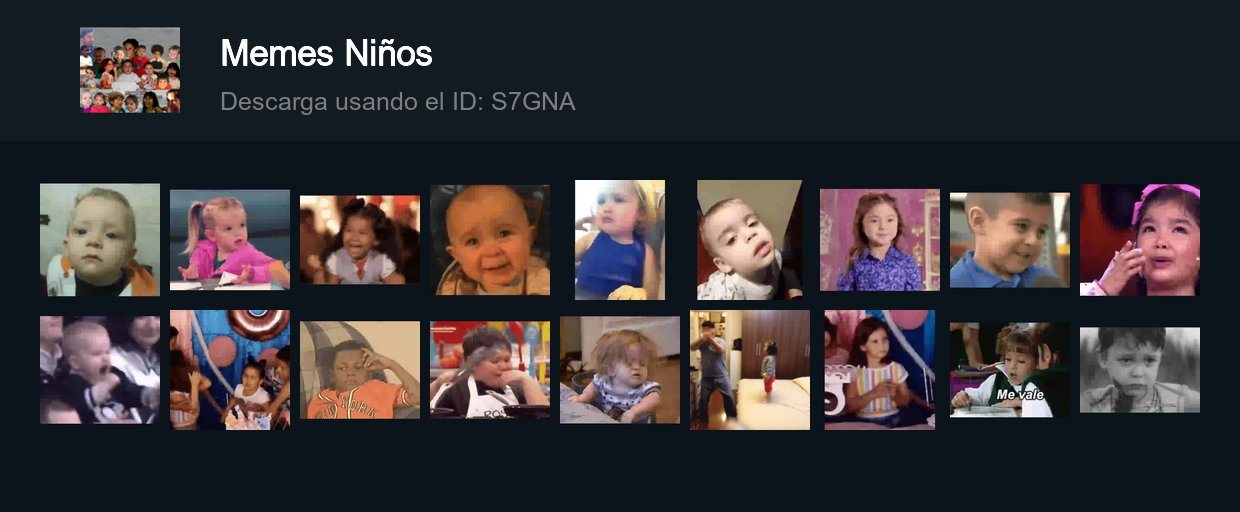
Task: Open the first baby face sticker in top row
Action: [x=100, y=240]
